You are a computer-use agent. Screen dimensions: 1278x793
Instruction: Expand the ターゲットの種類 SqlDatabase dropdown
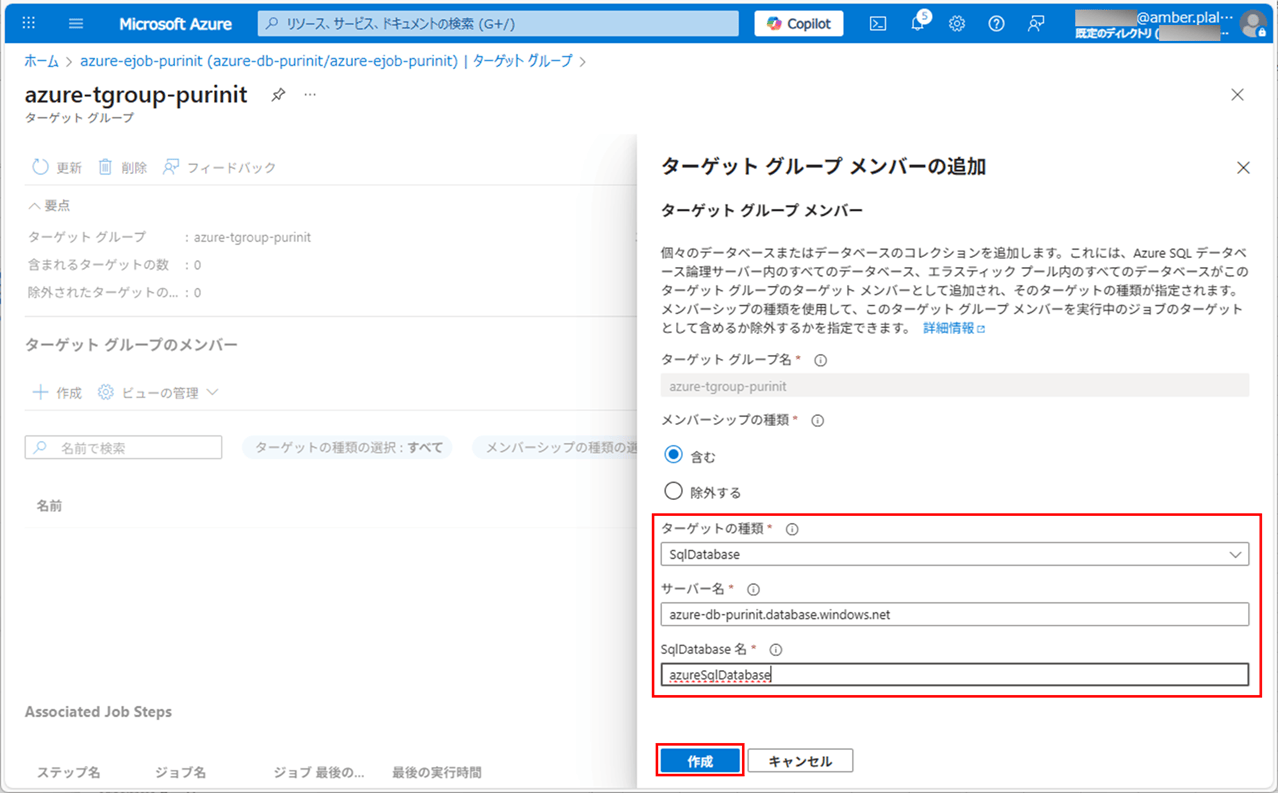click(x=954, y=554)
